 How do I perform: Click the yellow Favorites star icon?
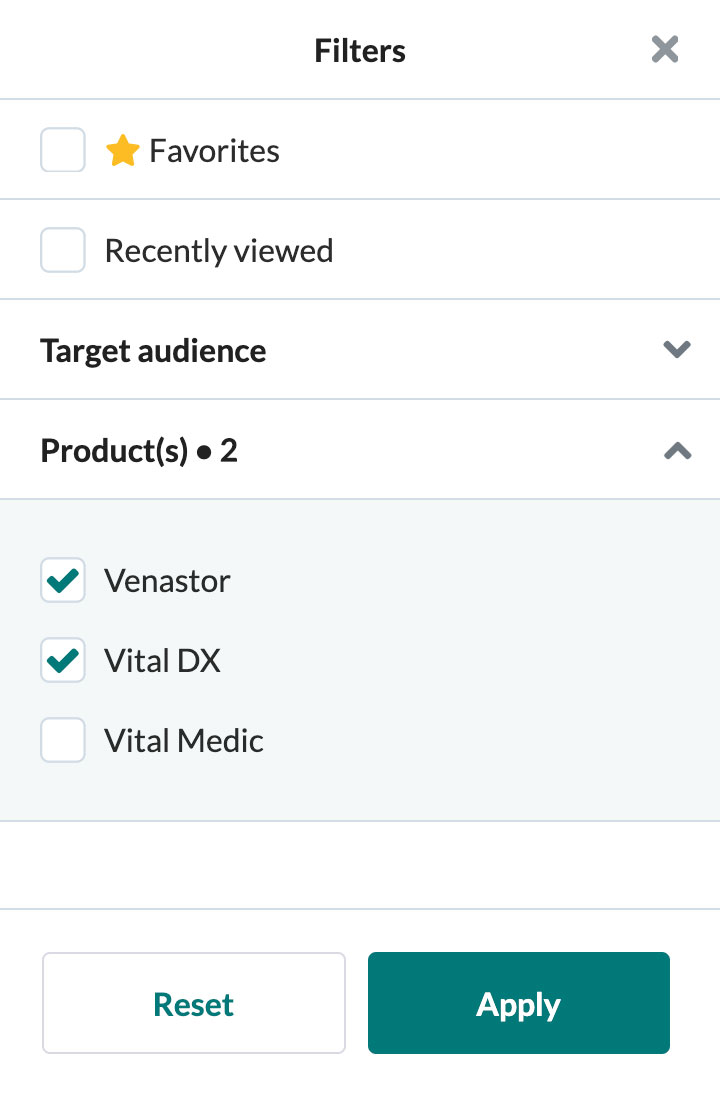pyautogui.click(x=123, y=150)
